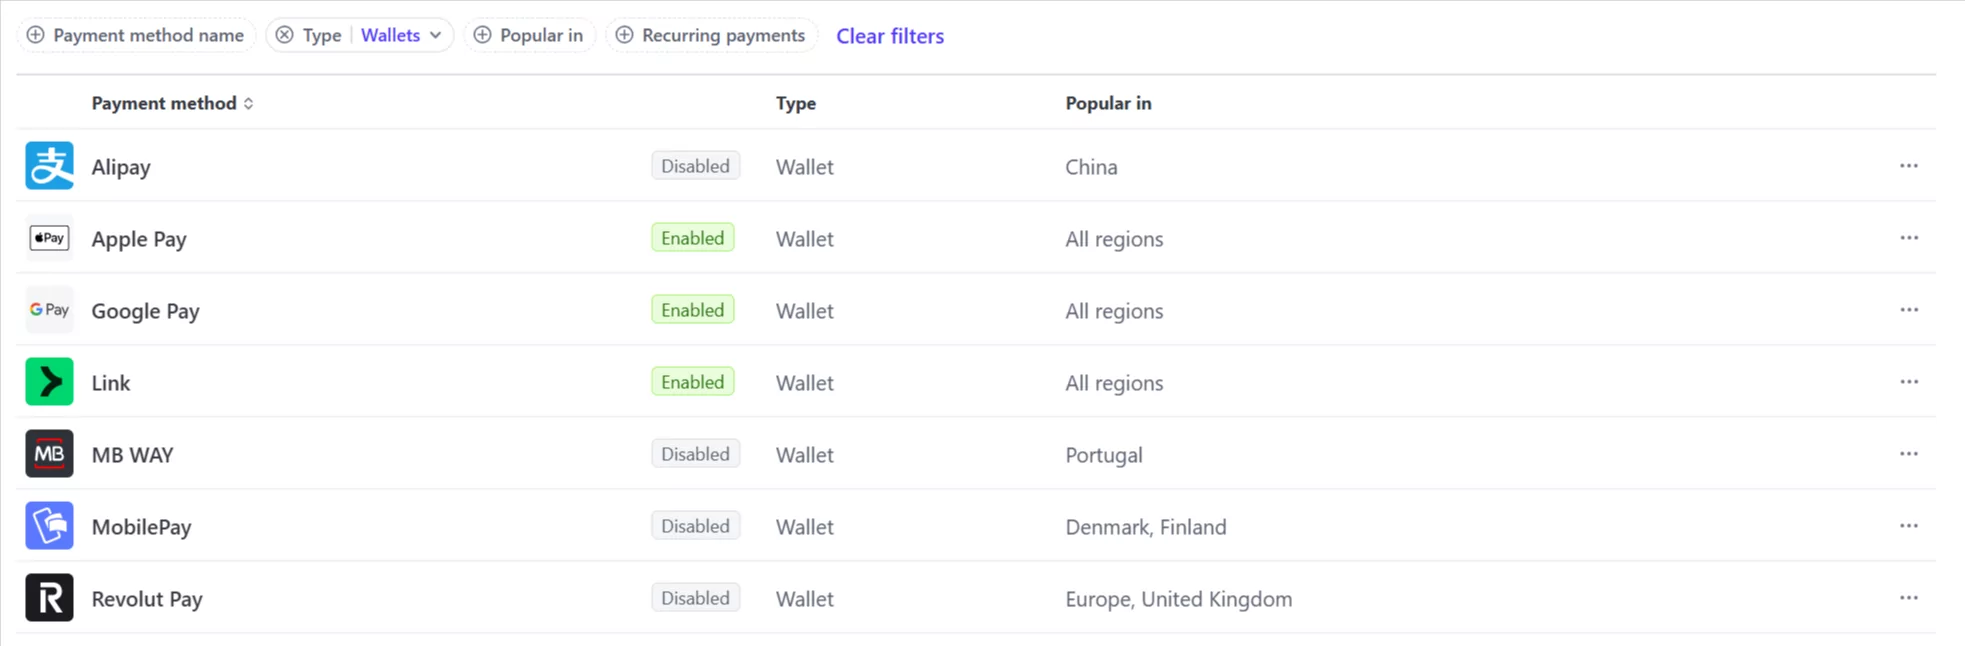
Task: Add the Payment method name filter
Action: pyautogui.click(x=136, y=35)
